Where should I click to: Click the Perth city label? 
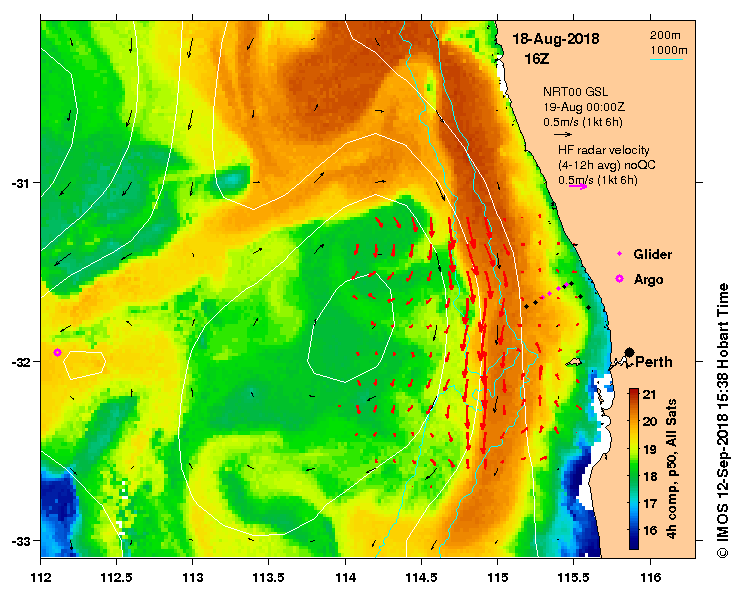coord(654,362)
